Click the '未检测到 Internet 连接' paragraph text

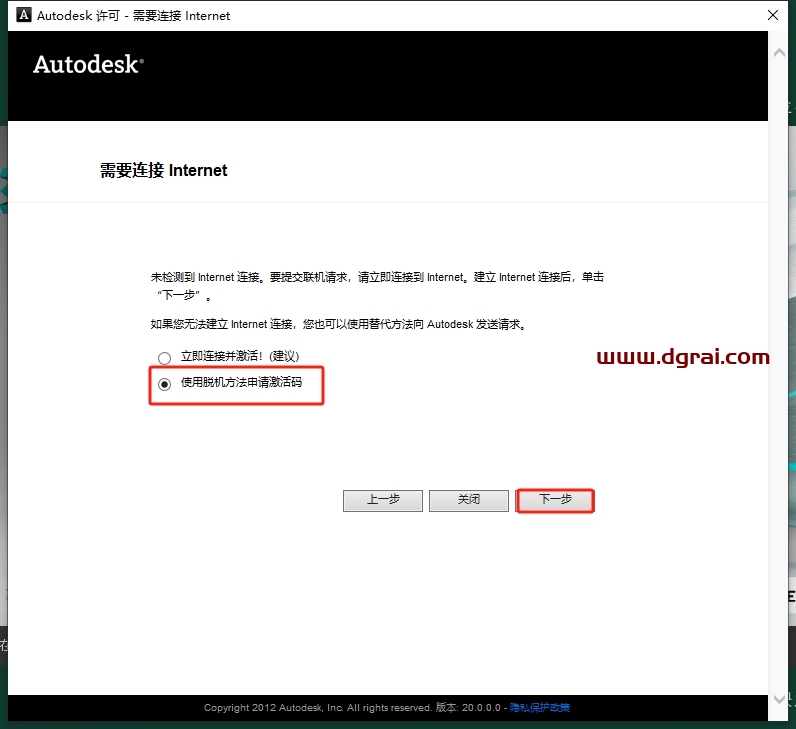coord(377,286)
